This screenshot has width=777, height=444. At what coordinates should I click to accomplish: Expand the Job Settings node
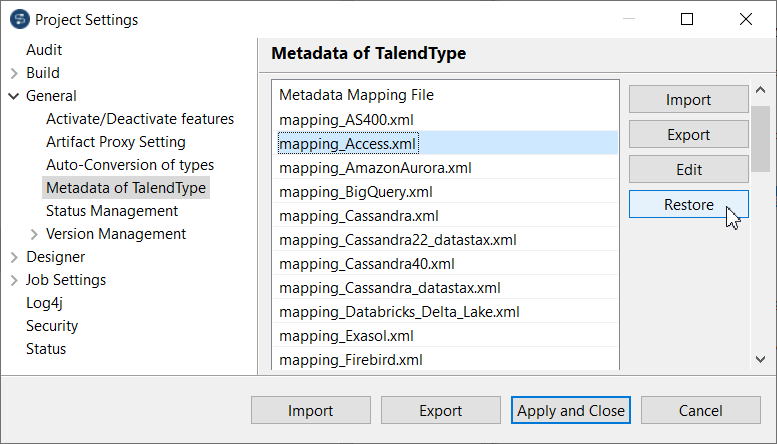click(14, 280)
